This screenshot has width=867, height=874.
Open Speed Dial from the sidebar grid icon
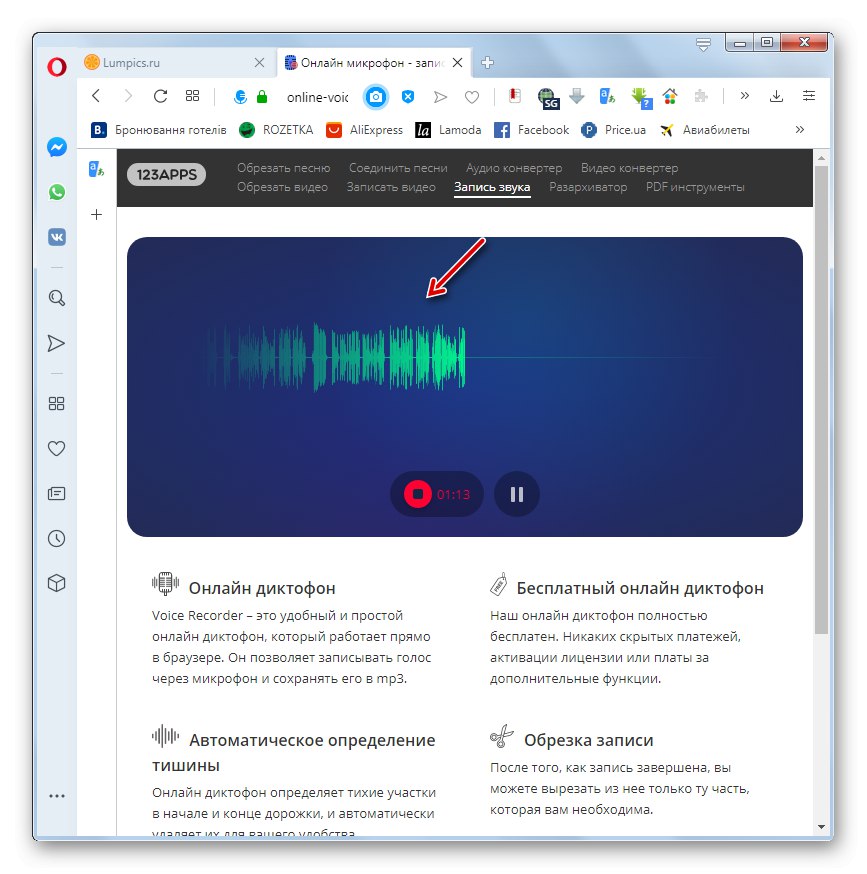point(56,404)
